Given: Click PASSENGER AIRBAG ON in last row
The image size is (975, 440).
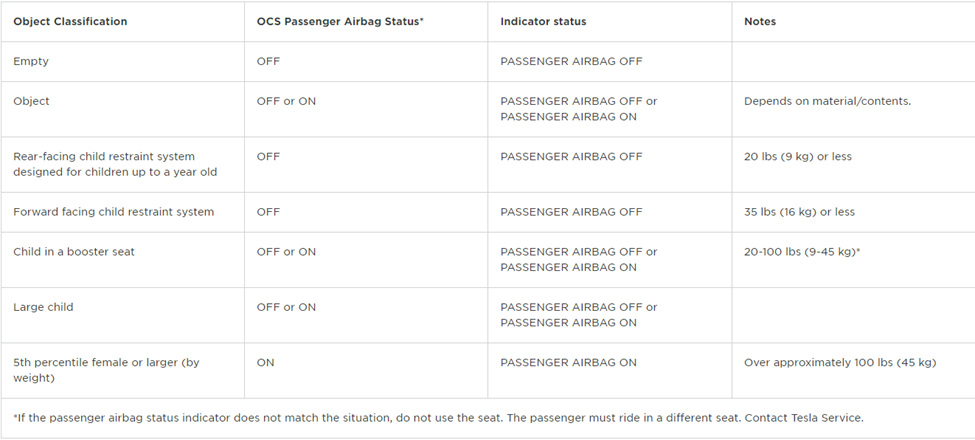Looking at the screenshot, I should (568, 362).
